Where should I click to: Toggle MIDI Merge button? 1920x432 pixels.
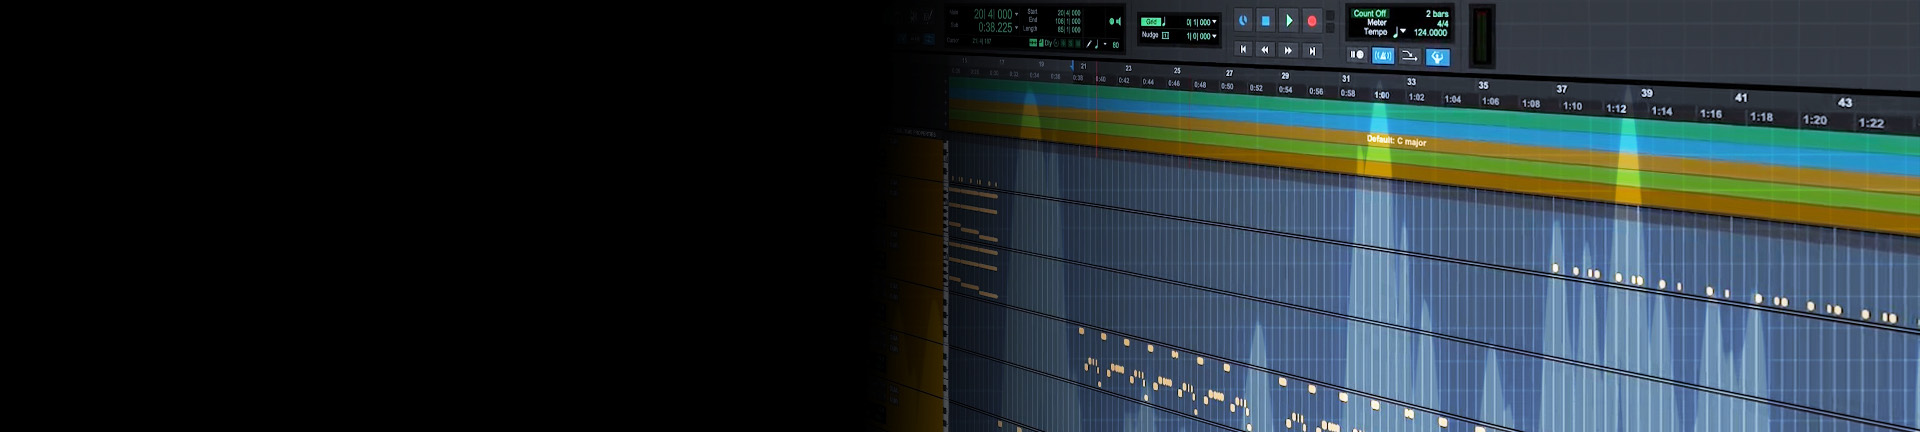(x=1409, y=57)
